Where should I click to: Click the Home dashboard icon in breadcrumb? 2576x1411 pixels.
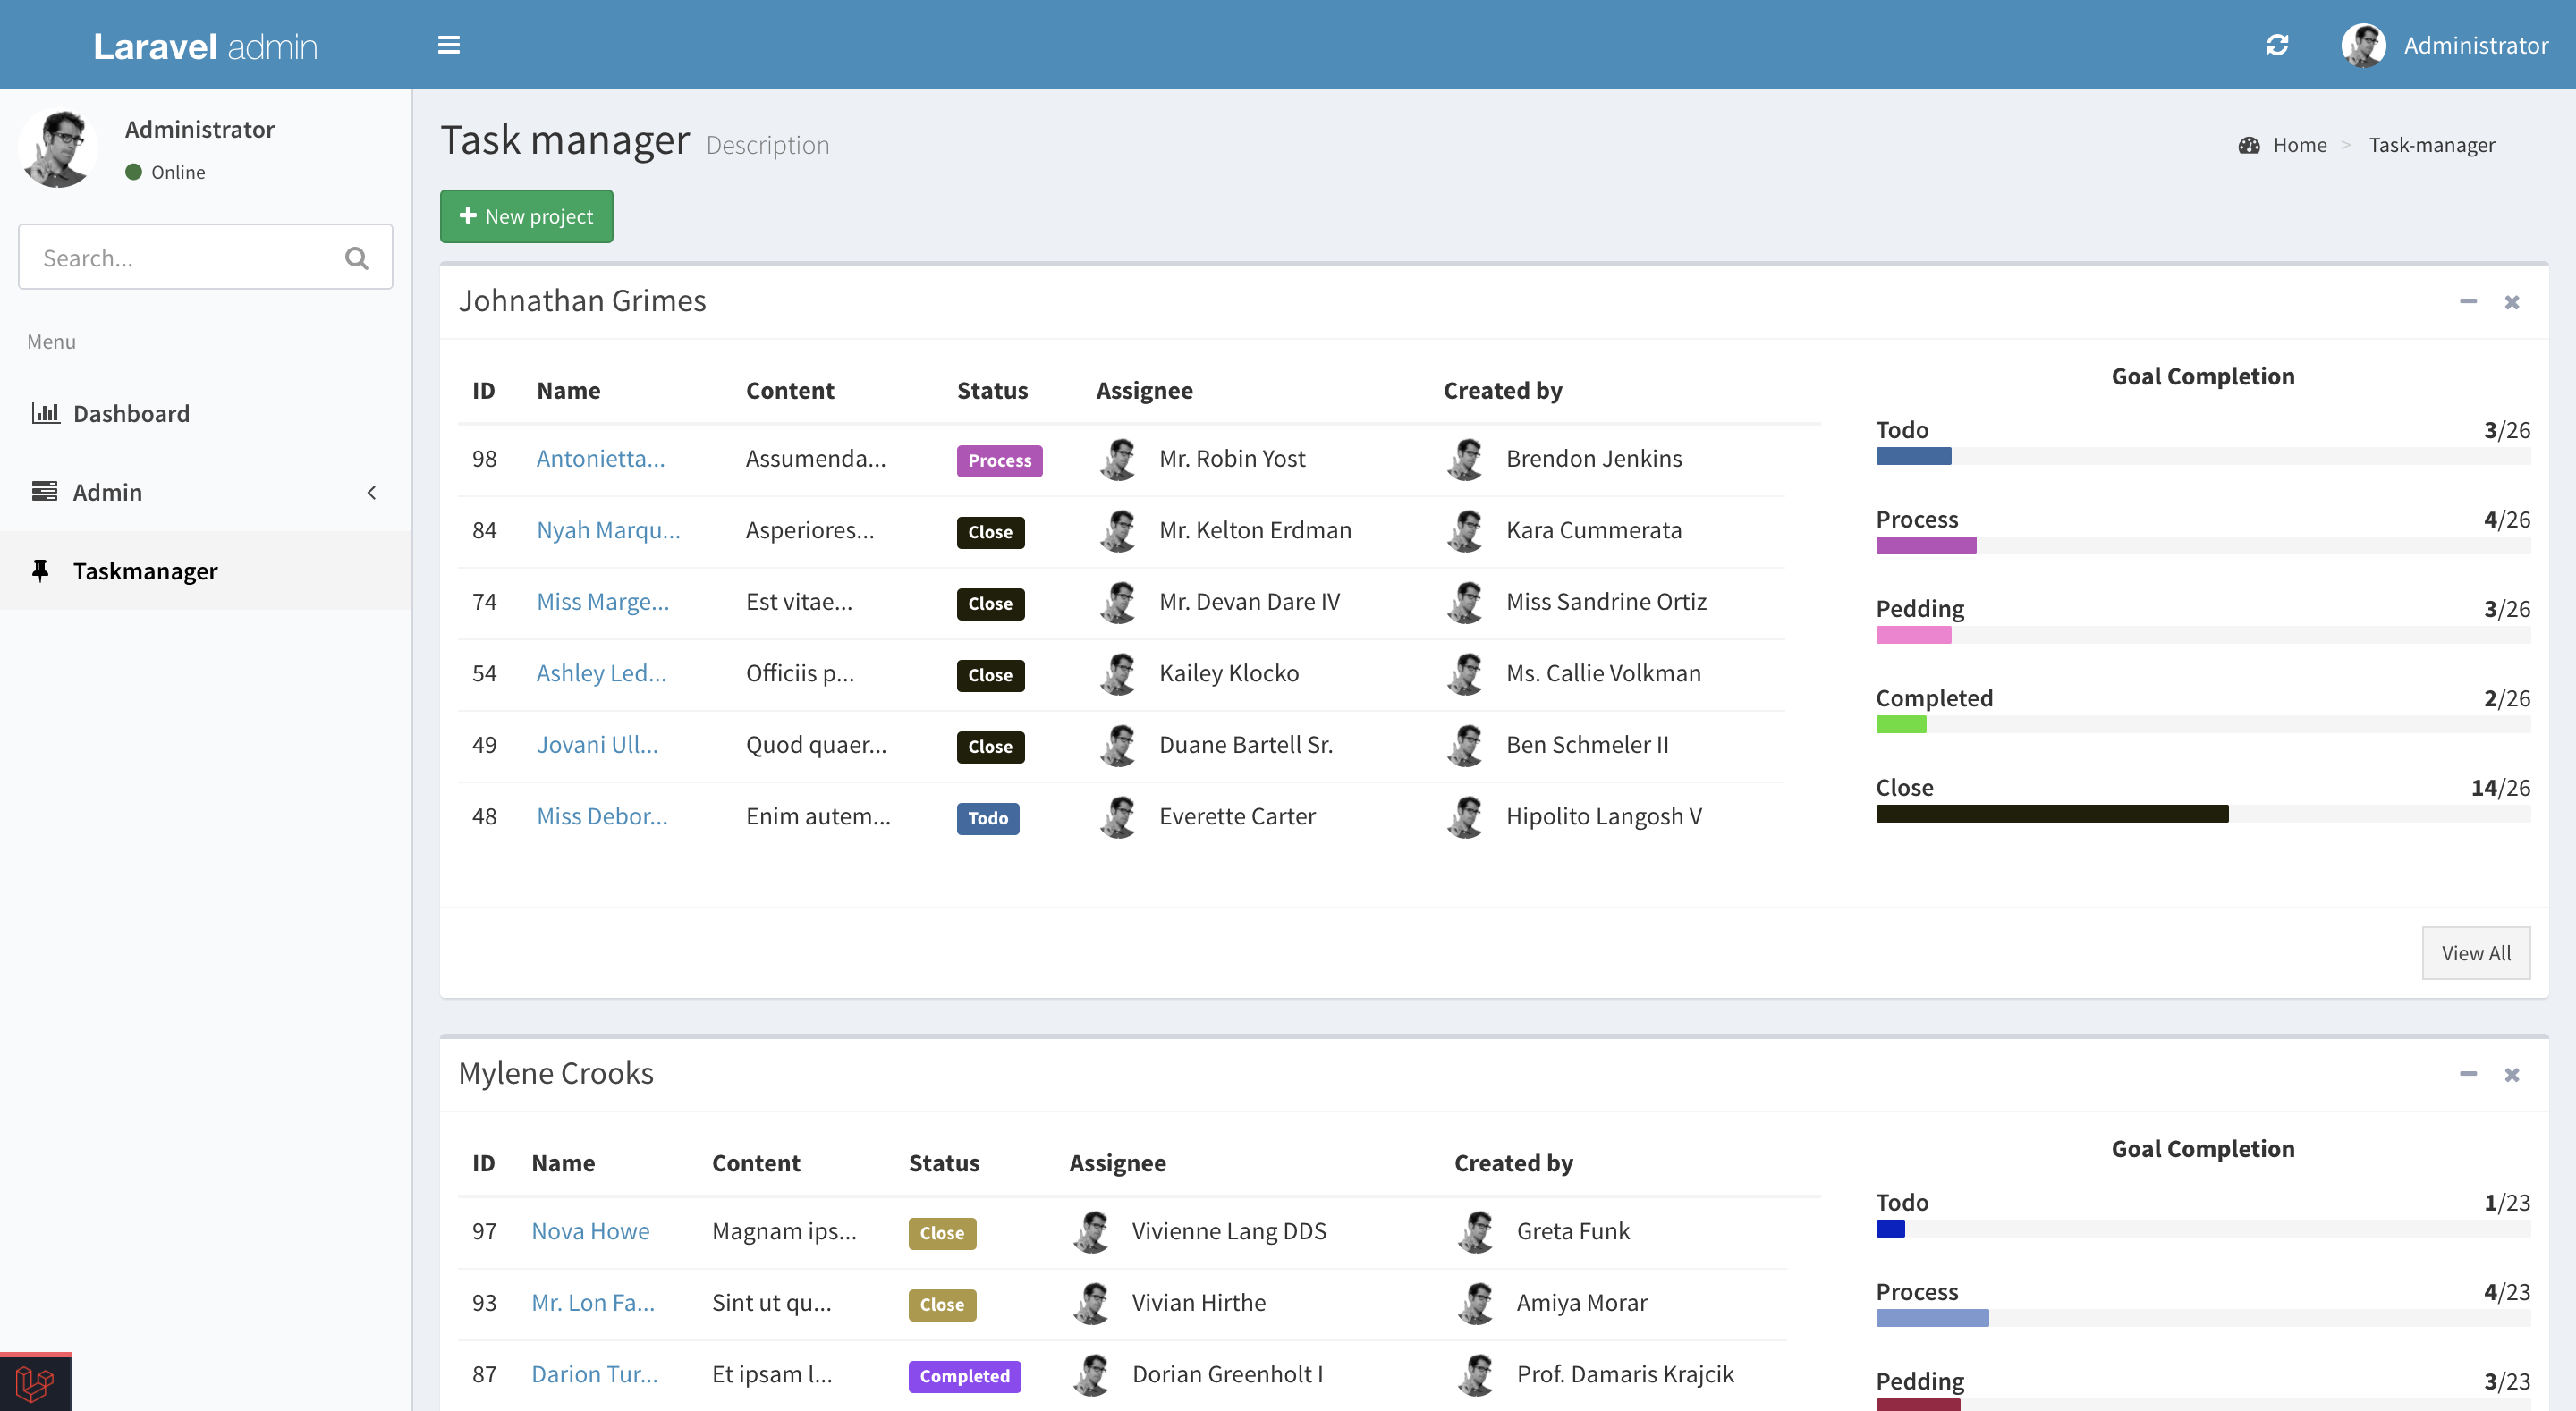[2249, 145]
